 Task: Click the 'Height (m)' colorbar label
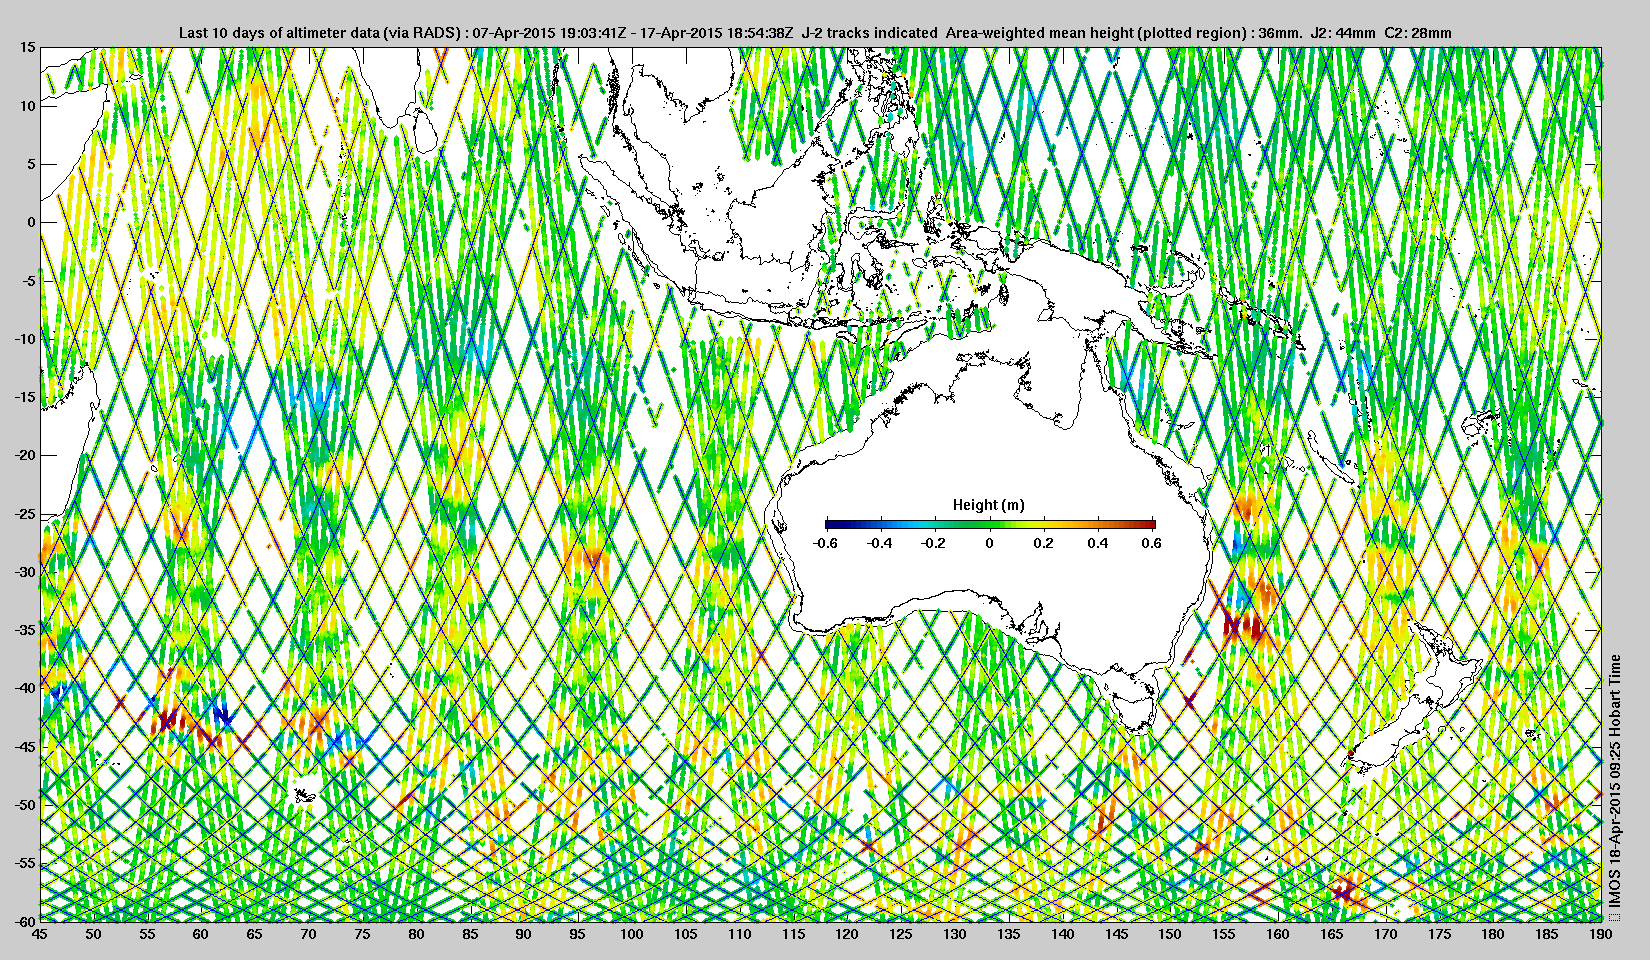988,505
